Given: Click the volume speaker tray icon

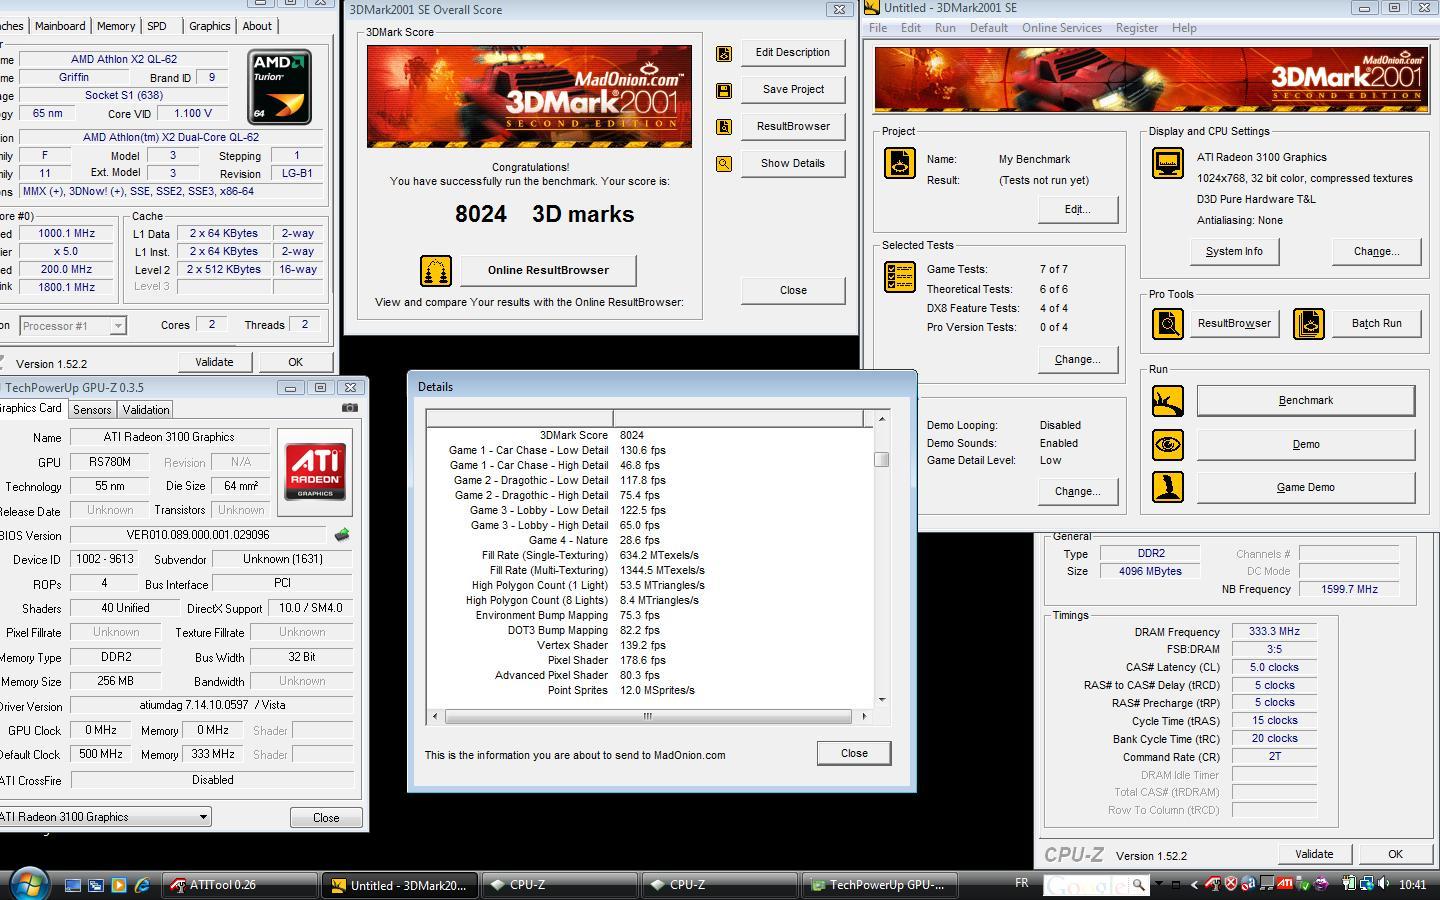Looking at the screenshot, I should point(1383,884).
